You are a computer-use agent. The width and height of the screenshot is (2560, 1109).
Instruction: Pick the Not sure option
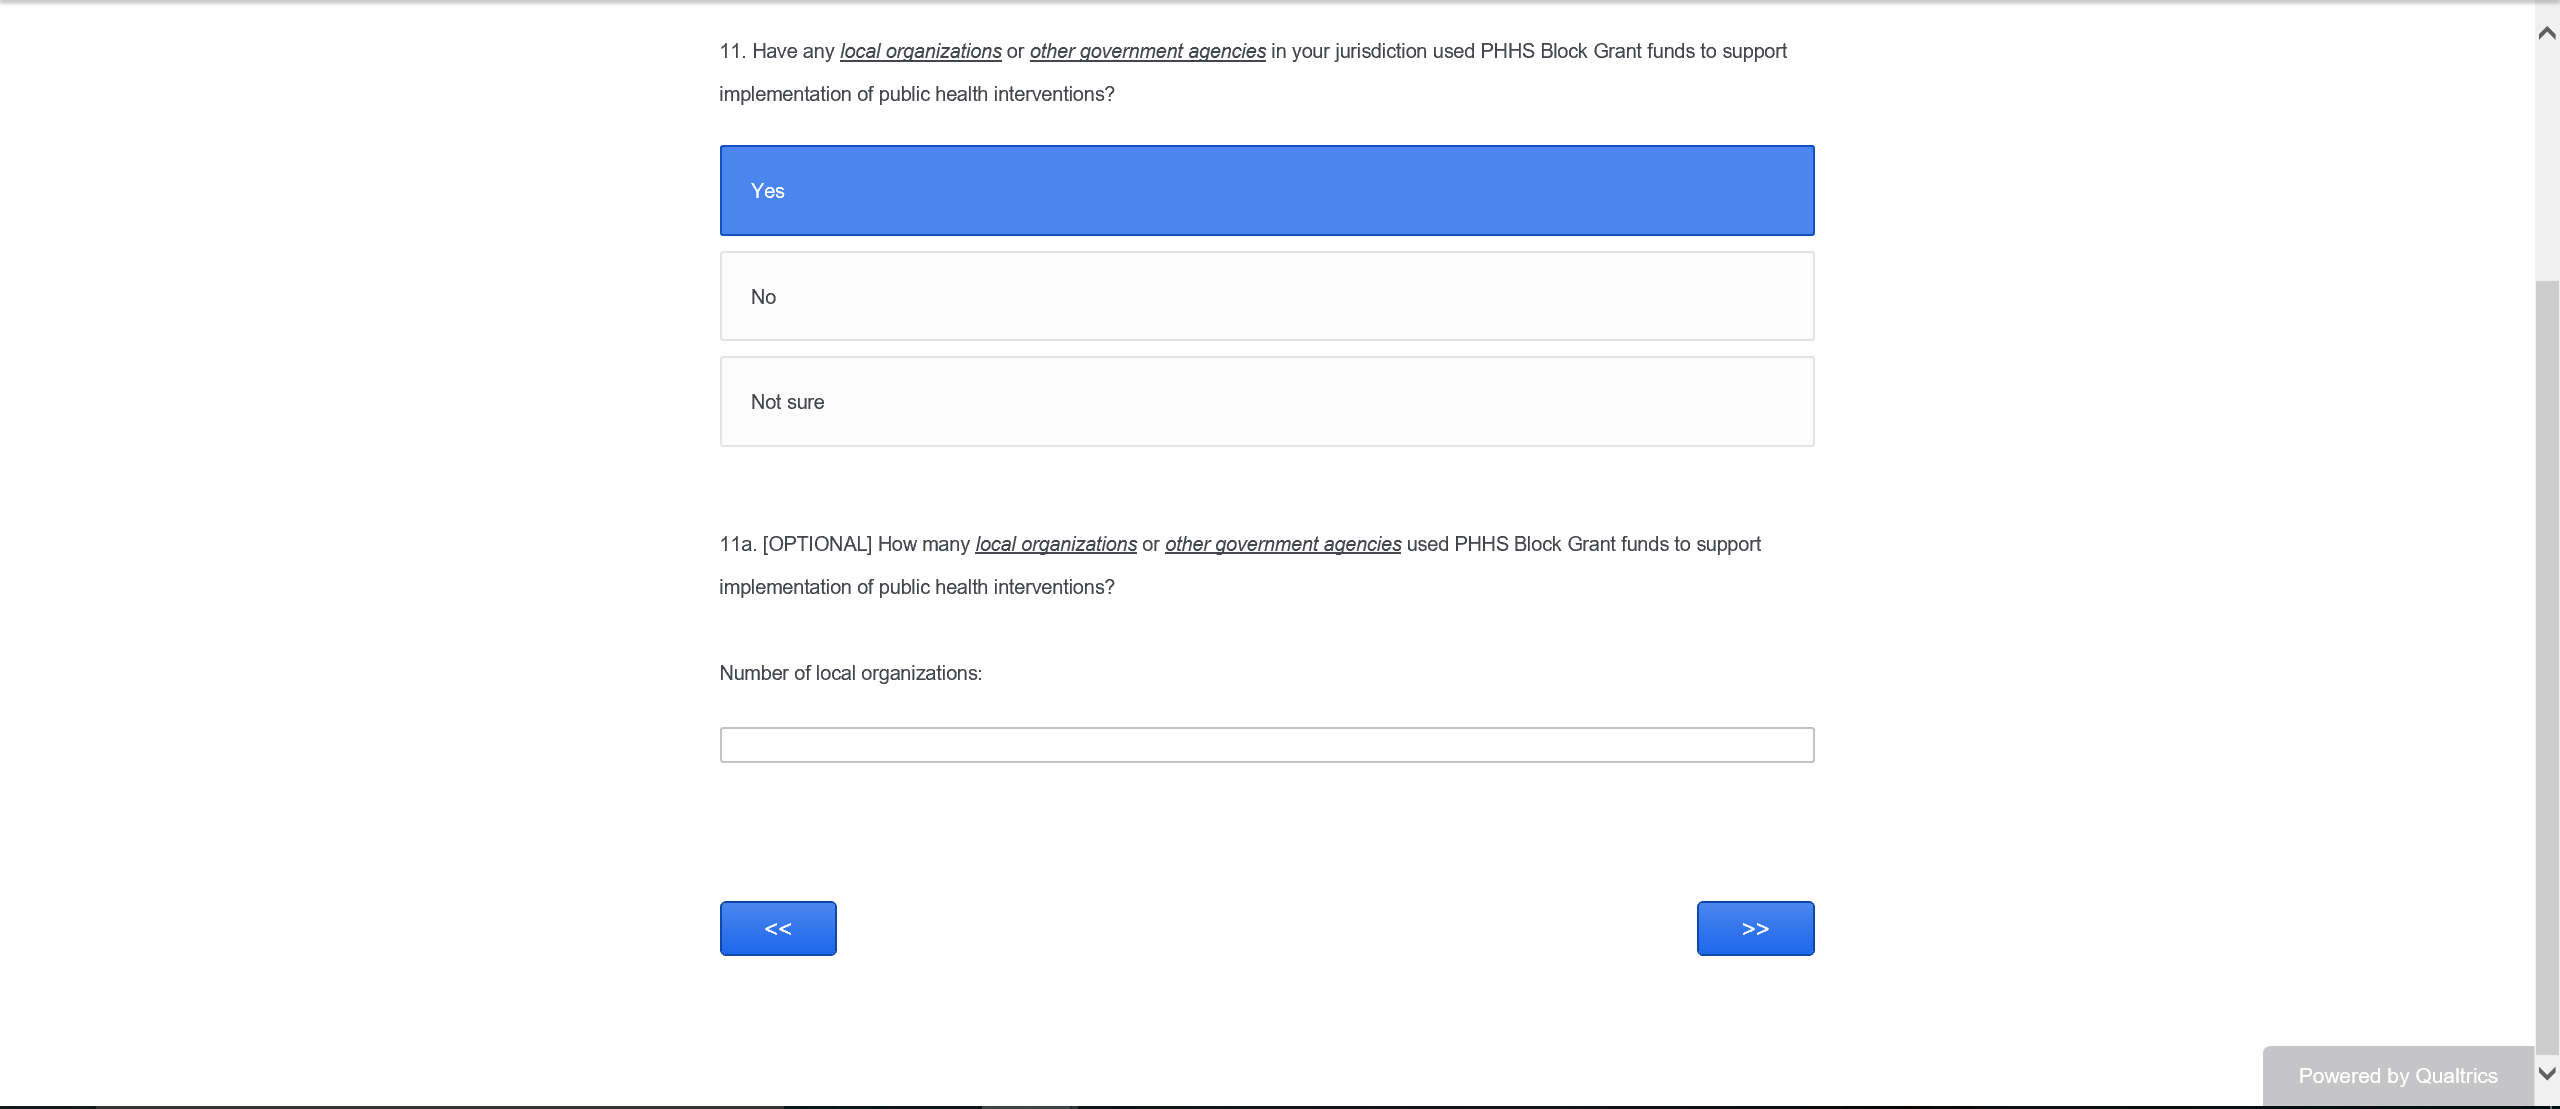[1266, 401]
